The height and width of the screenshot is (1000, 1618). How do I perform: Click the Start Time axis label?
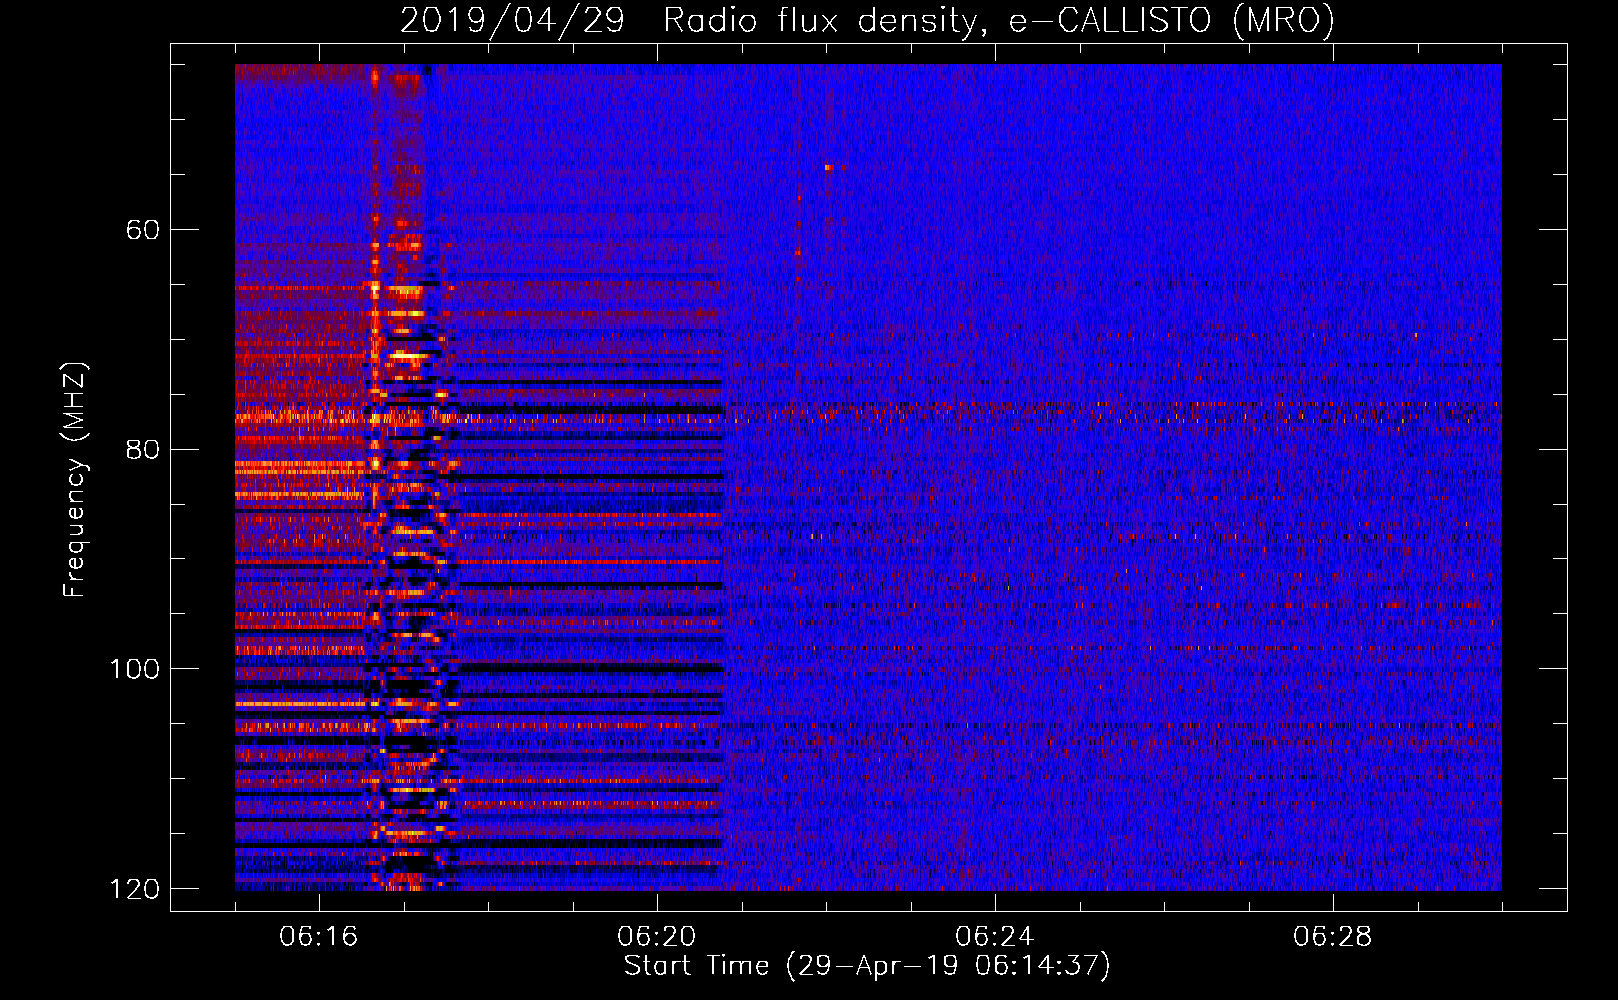867,966
